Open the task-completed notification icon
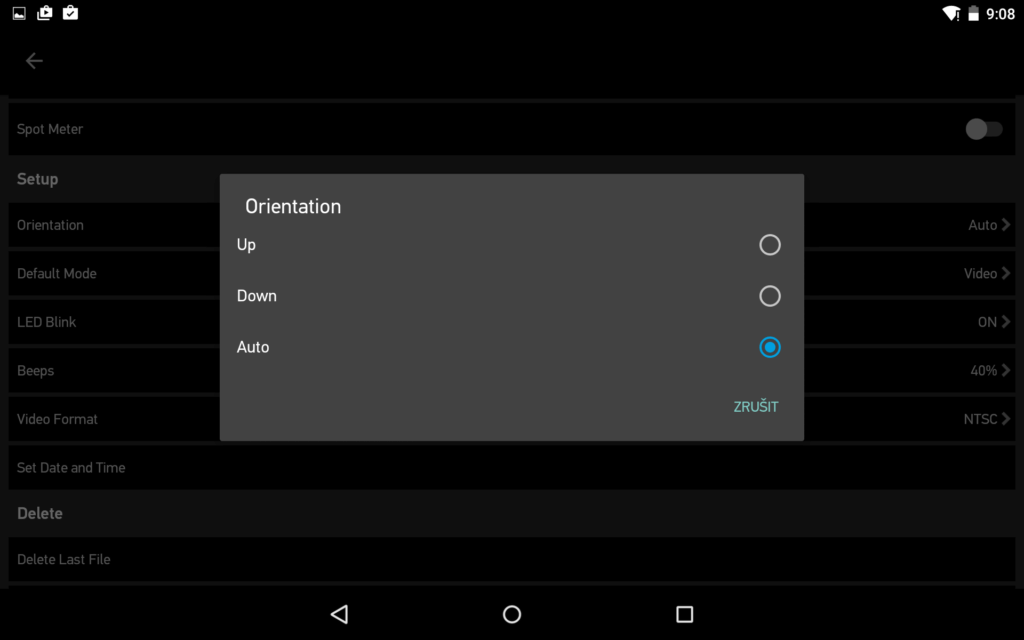Image resolution: width=1024 pixels, height=640 pixels. tap(70, 12)
